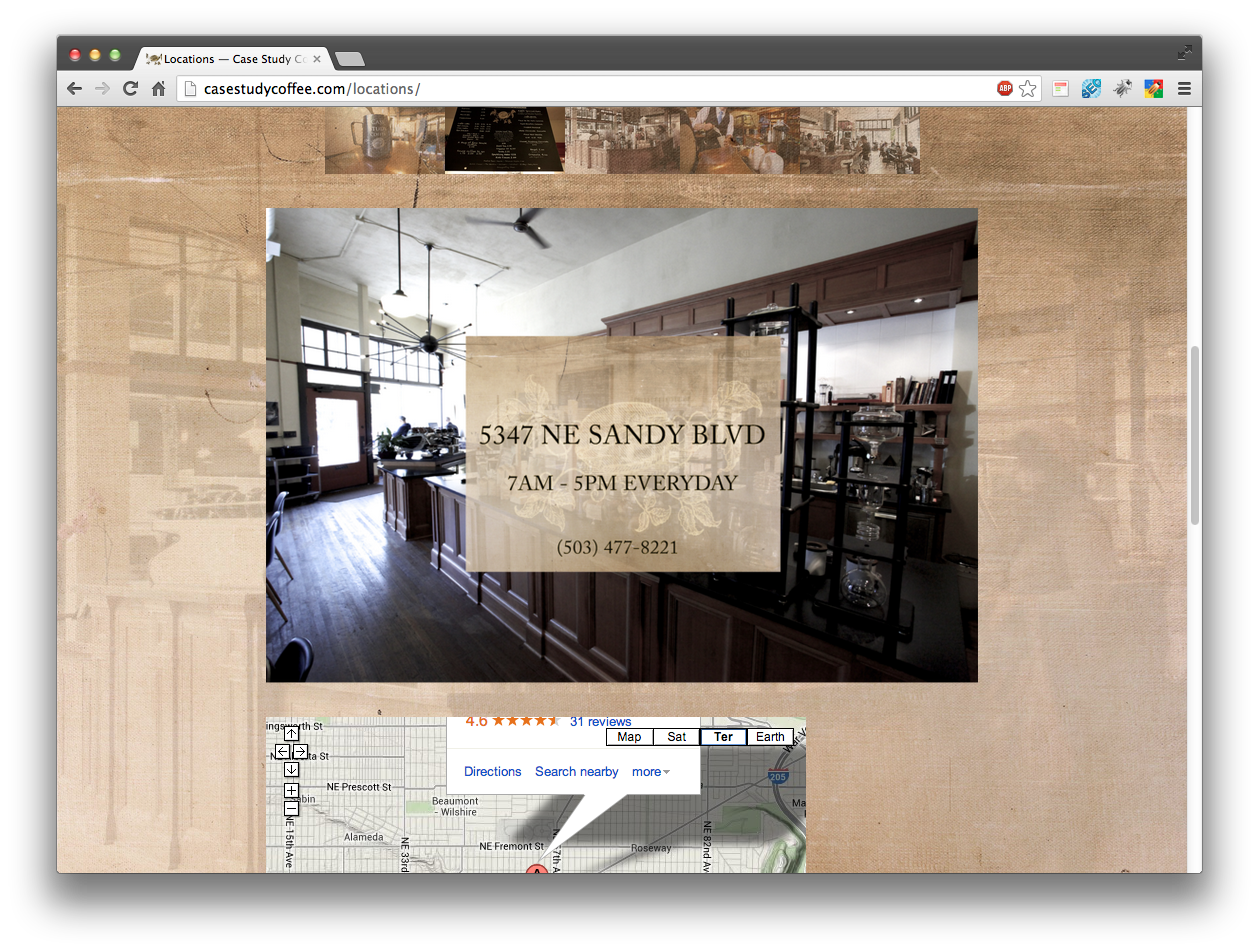Expand the more dropdown in map popup
Viewport: 1259px width, 952px height.
coord(651,772)
